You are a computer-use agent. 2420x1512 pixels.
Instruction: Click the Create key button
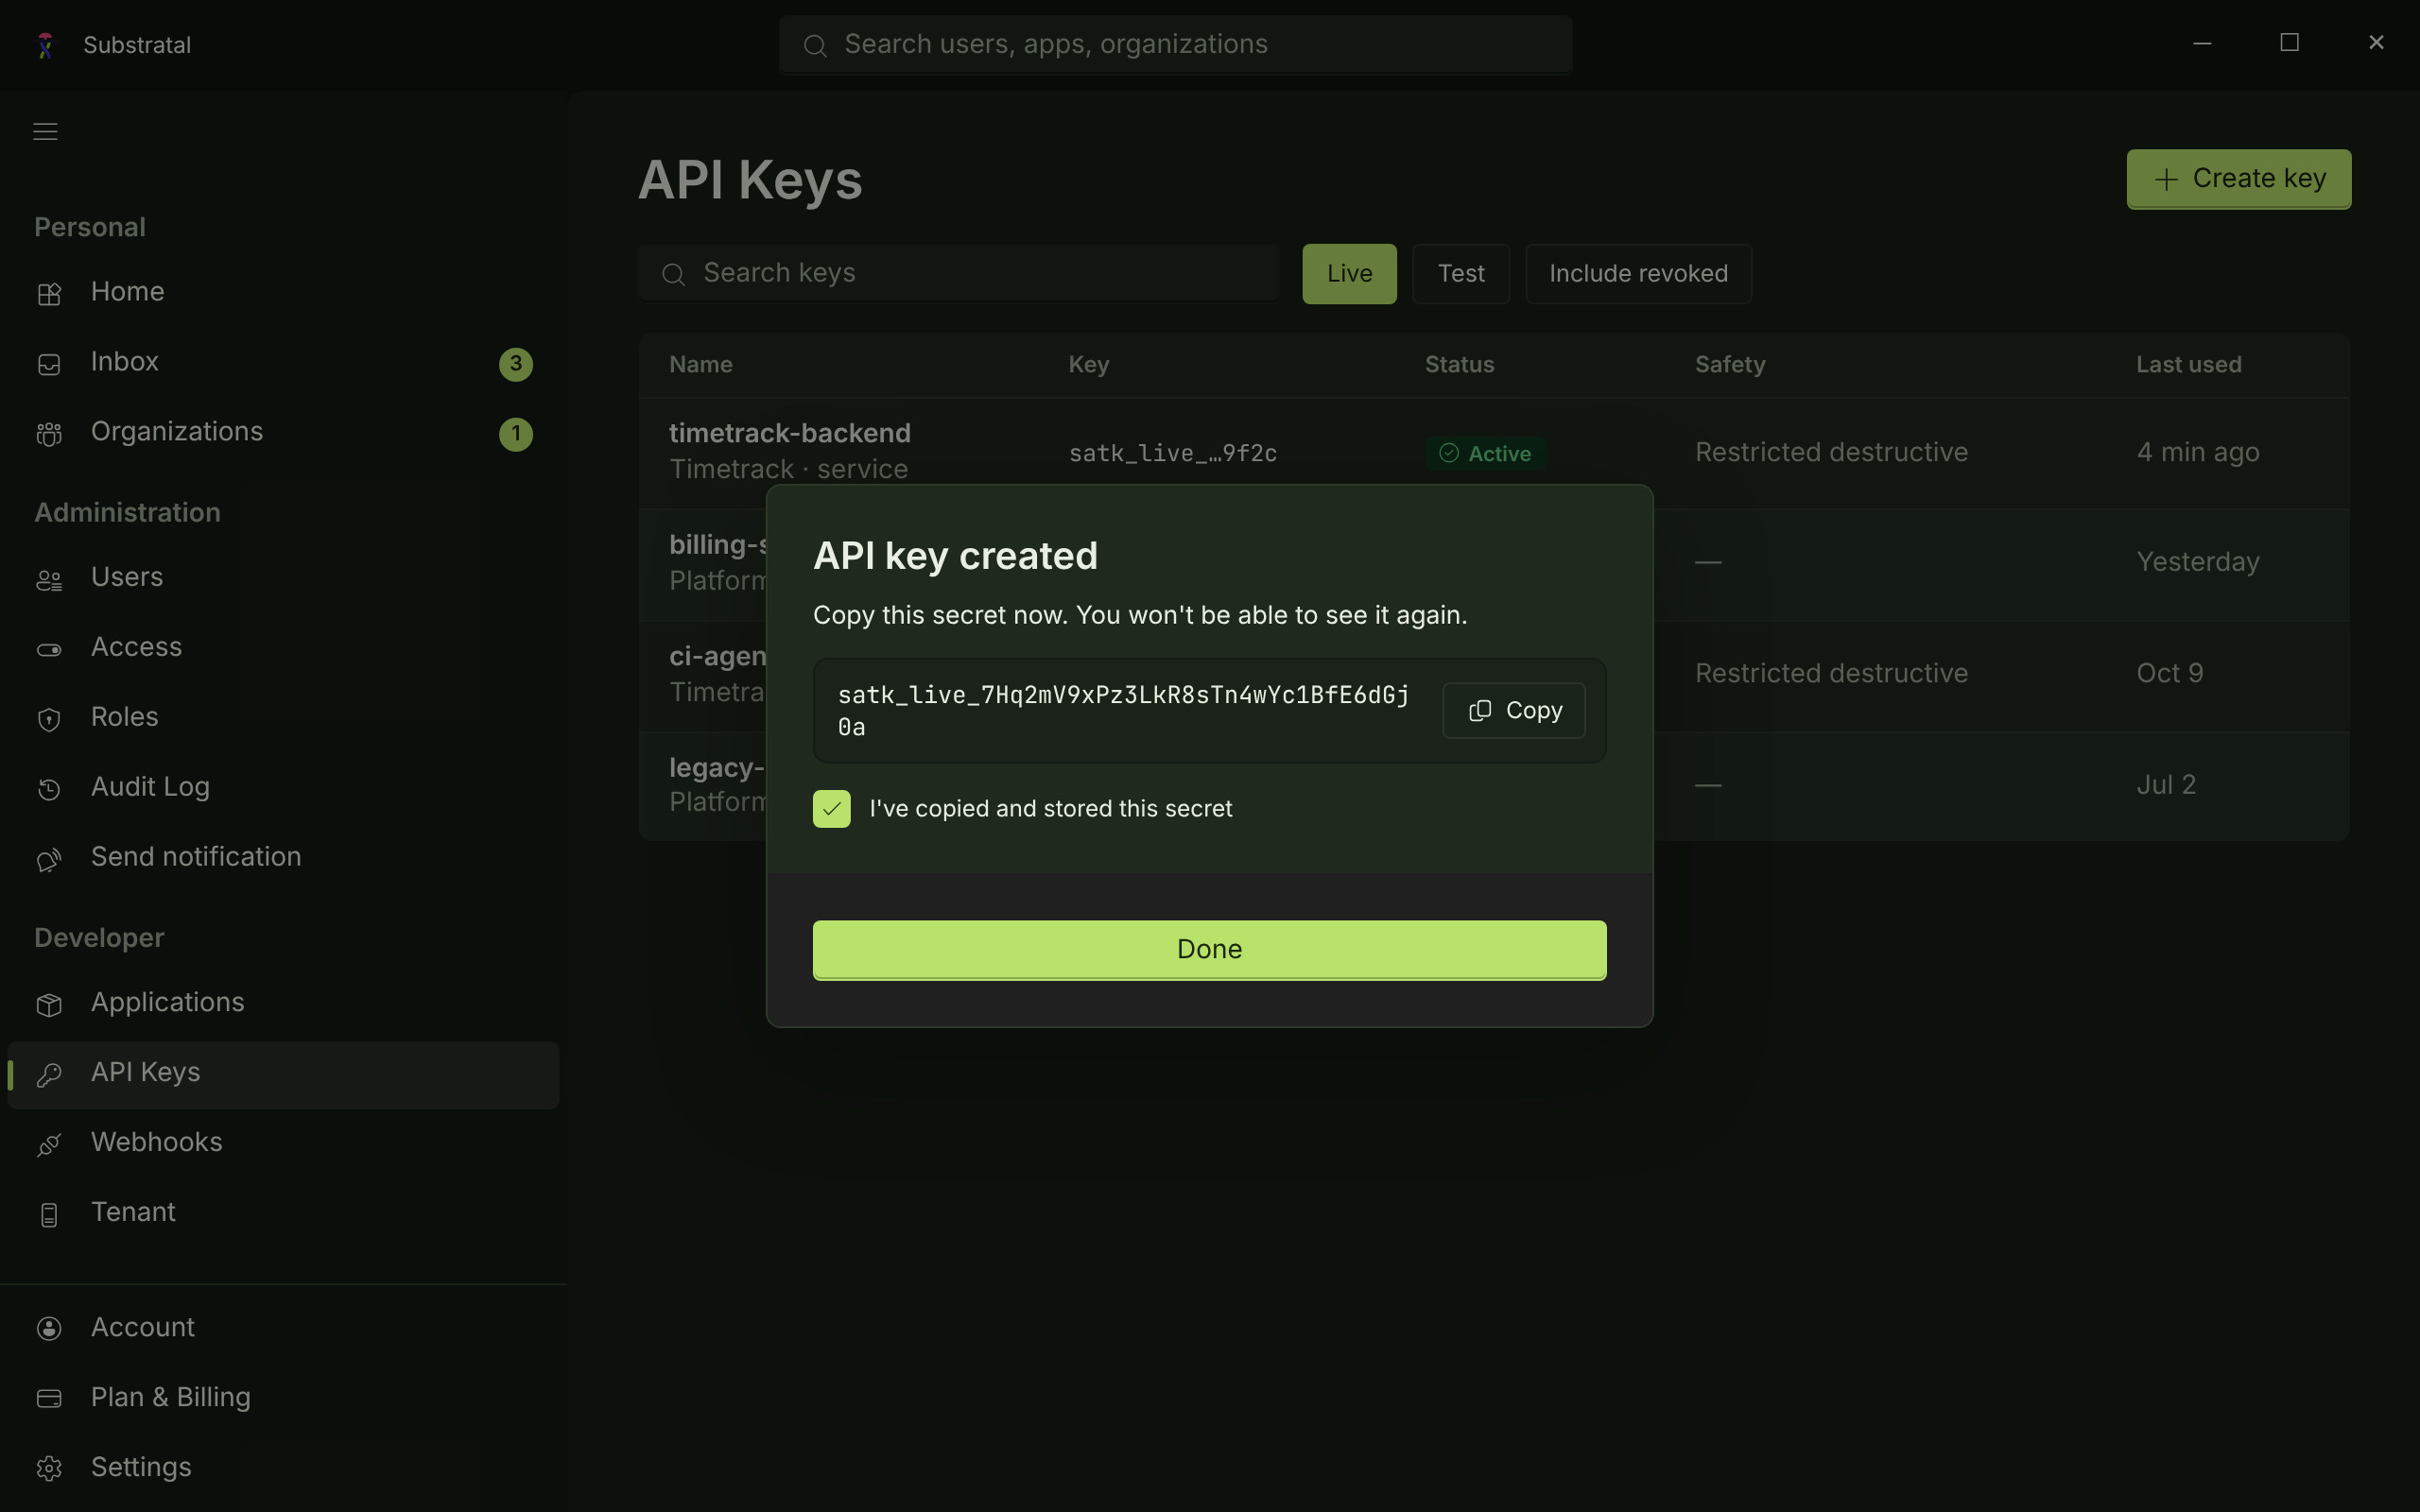tap(2238, 179)
